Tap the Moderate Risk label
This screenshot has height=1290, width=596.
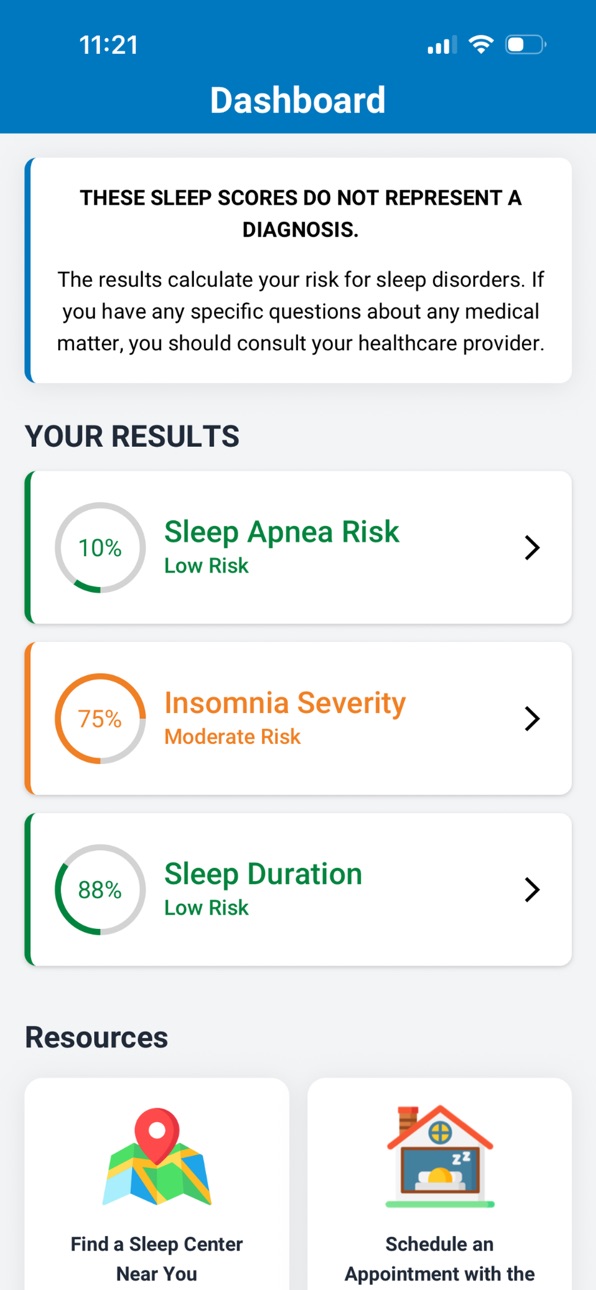[232, 737]
